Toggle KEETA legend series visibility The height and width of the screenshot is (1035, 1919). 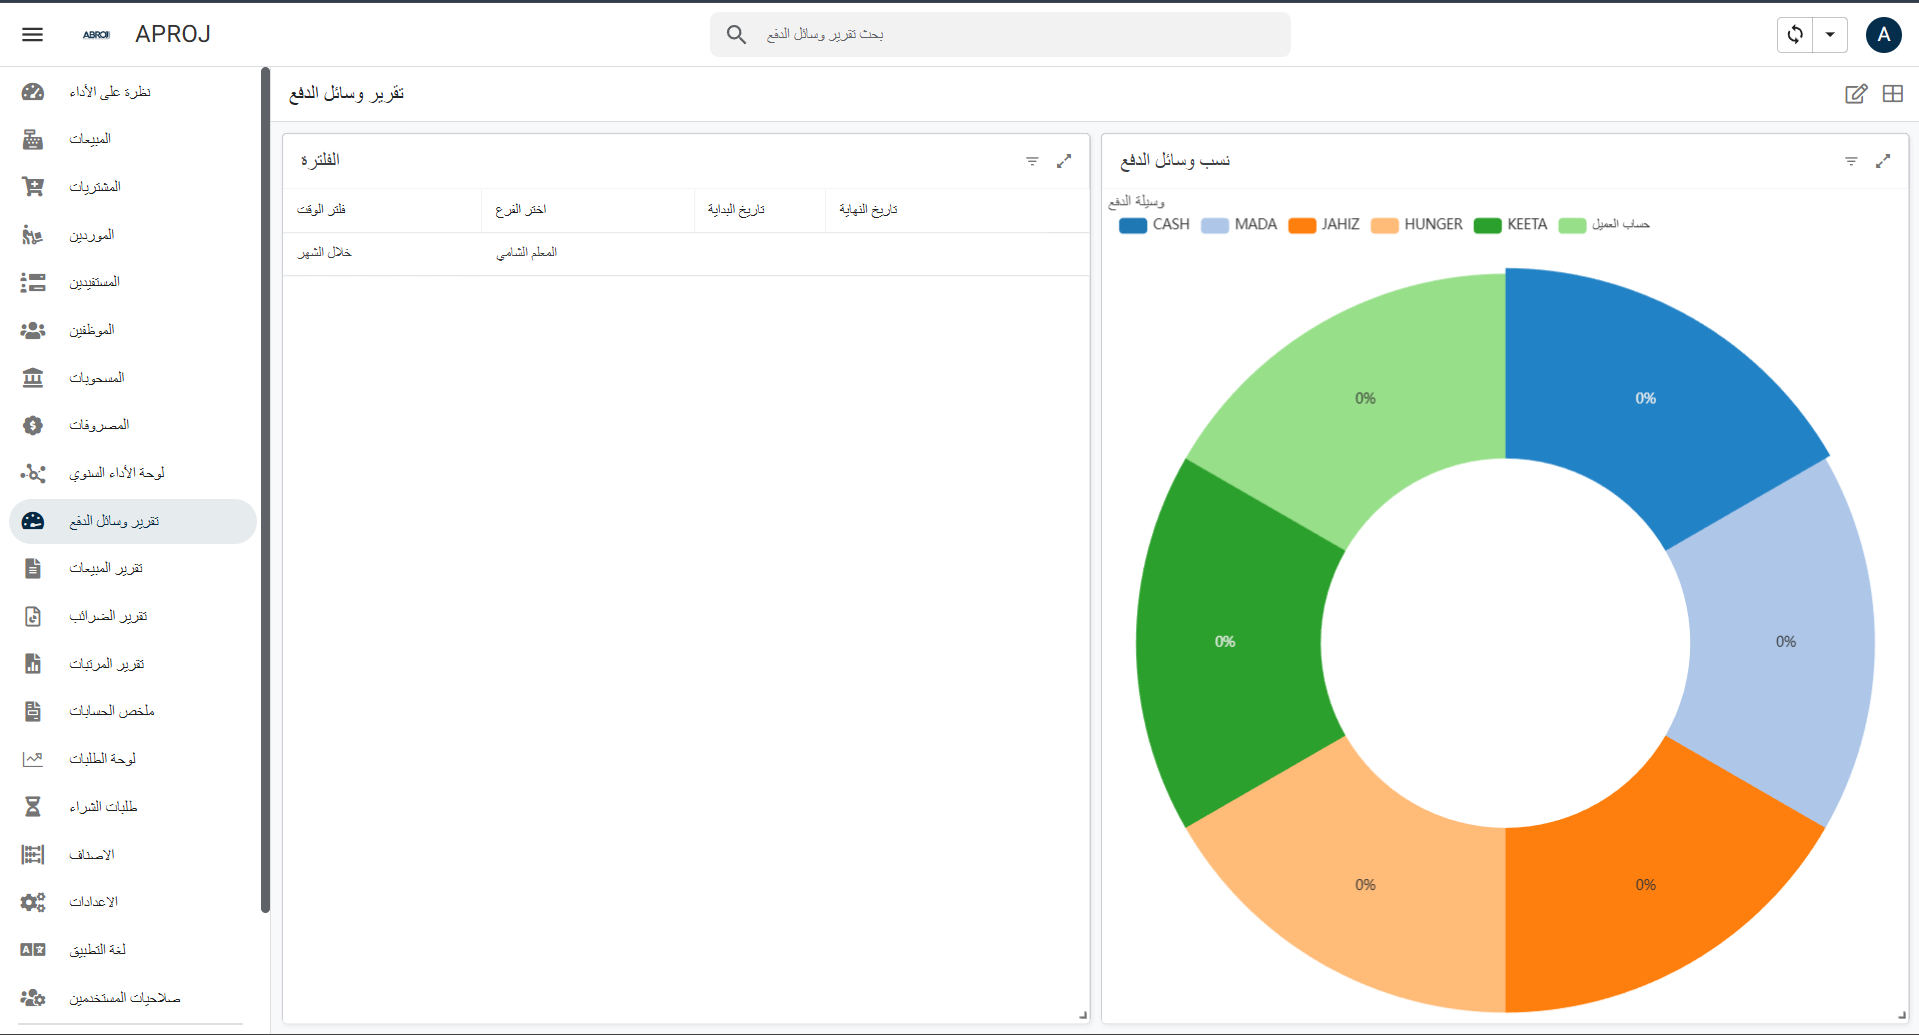[1511, 225]
